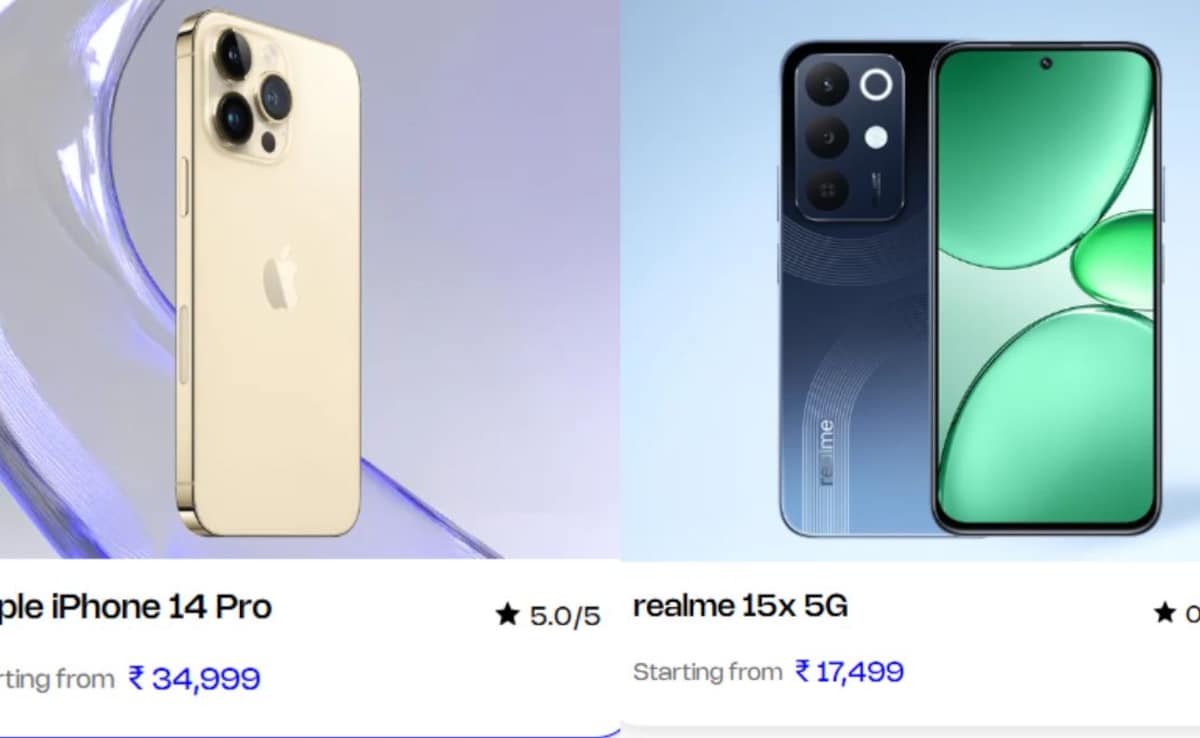Click the 5.0/5 rating text
The width and height of the screenshot is (1200, 738).
565,616
